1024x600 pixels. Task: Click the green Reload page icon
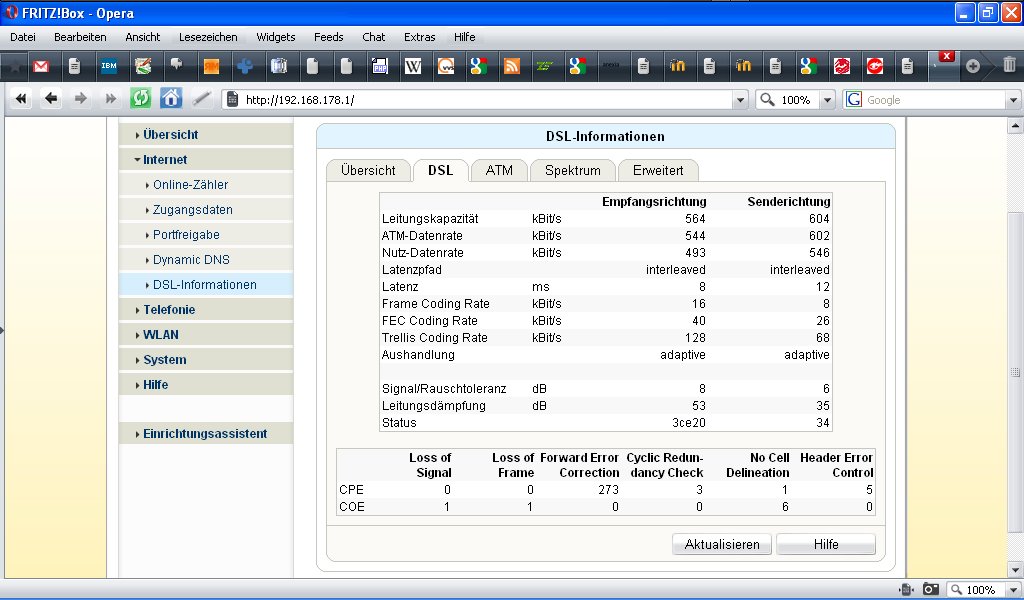tap(141, 99)
